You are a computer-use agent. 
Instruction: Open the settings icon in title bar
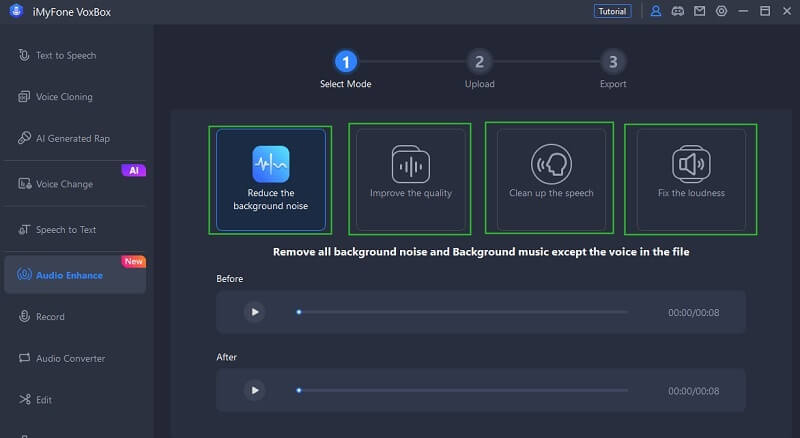[x=721, y=11]
